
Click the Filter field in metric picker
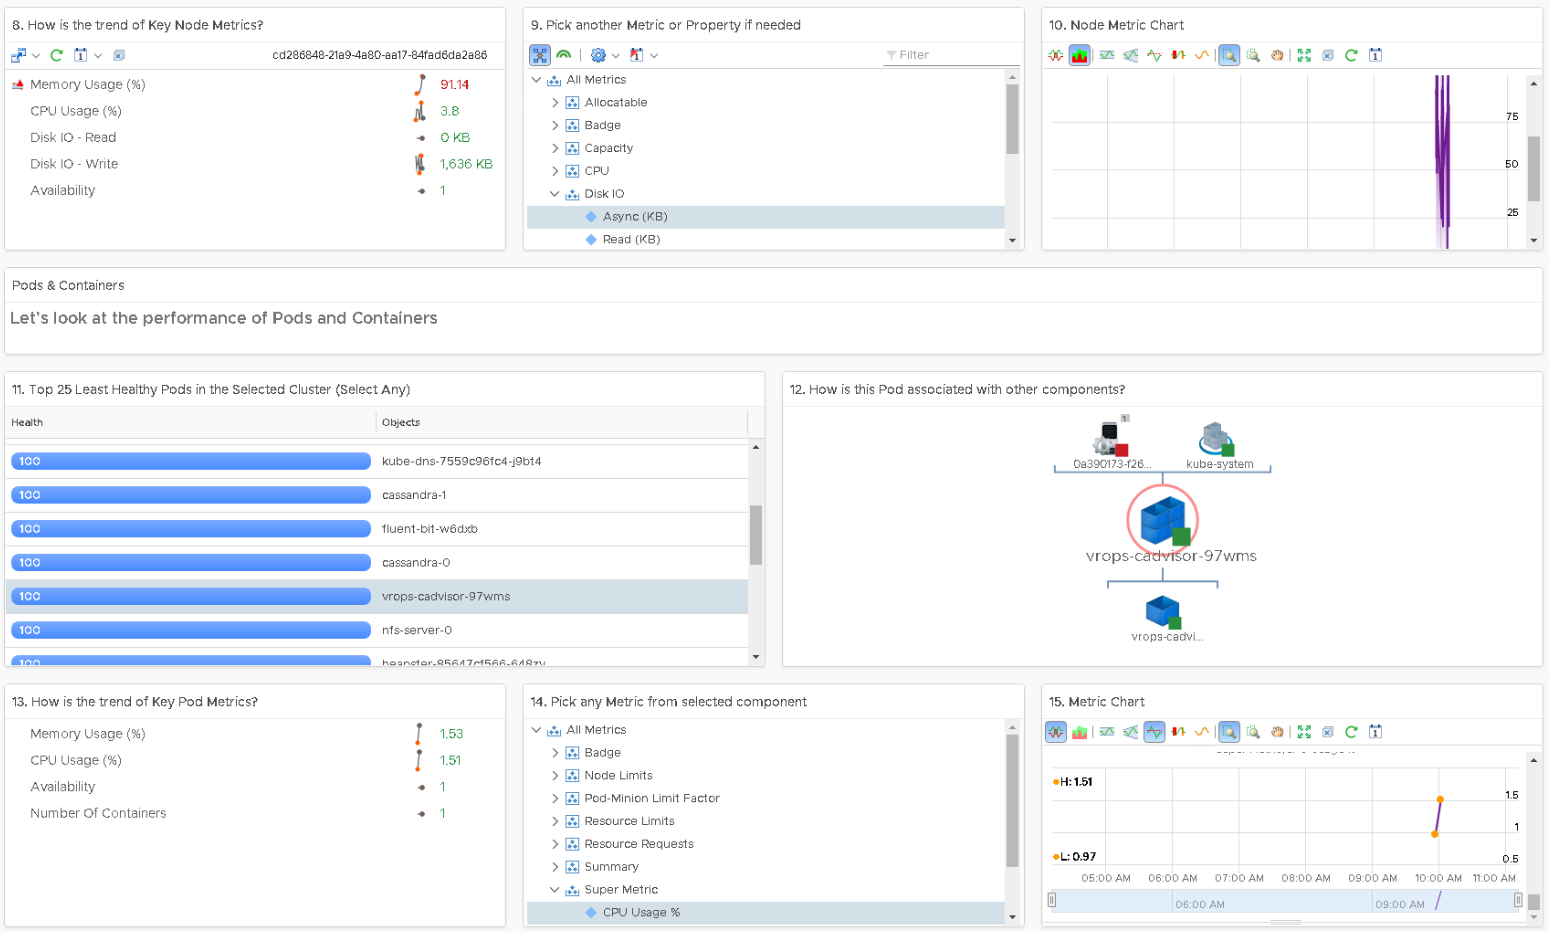coord(950,55)
